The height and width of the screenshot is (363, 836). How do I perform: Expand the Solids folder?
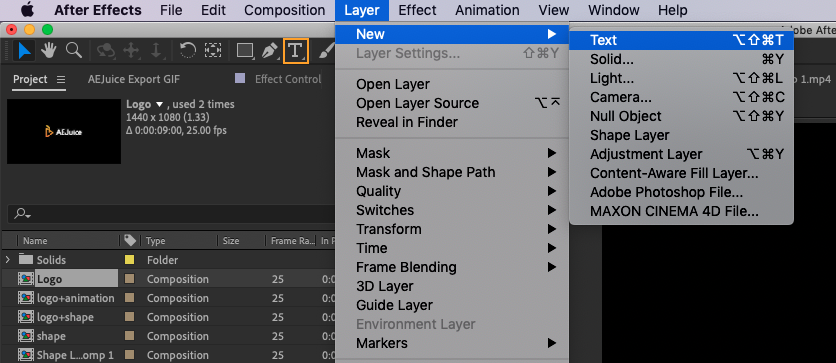tap(7, 260)
